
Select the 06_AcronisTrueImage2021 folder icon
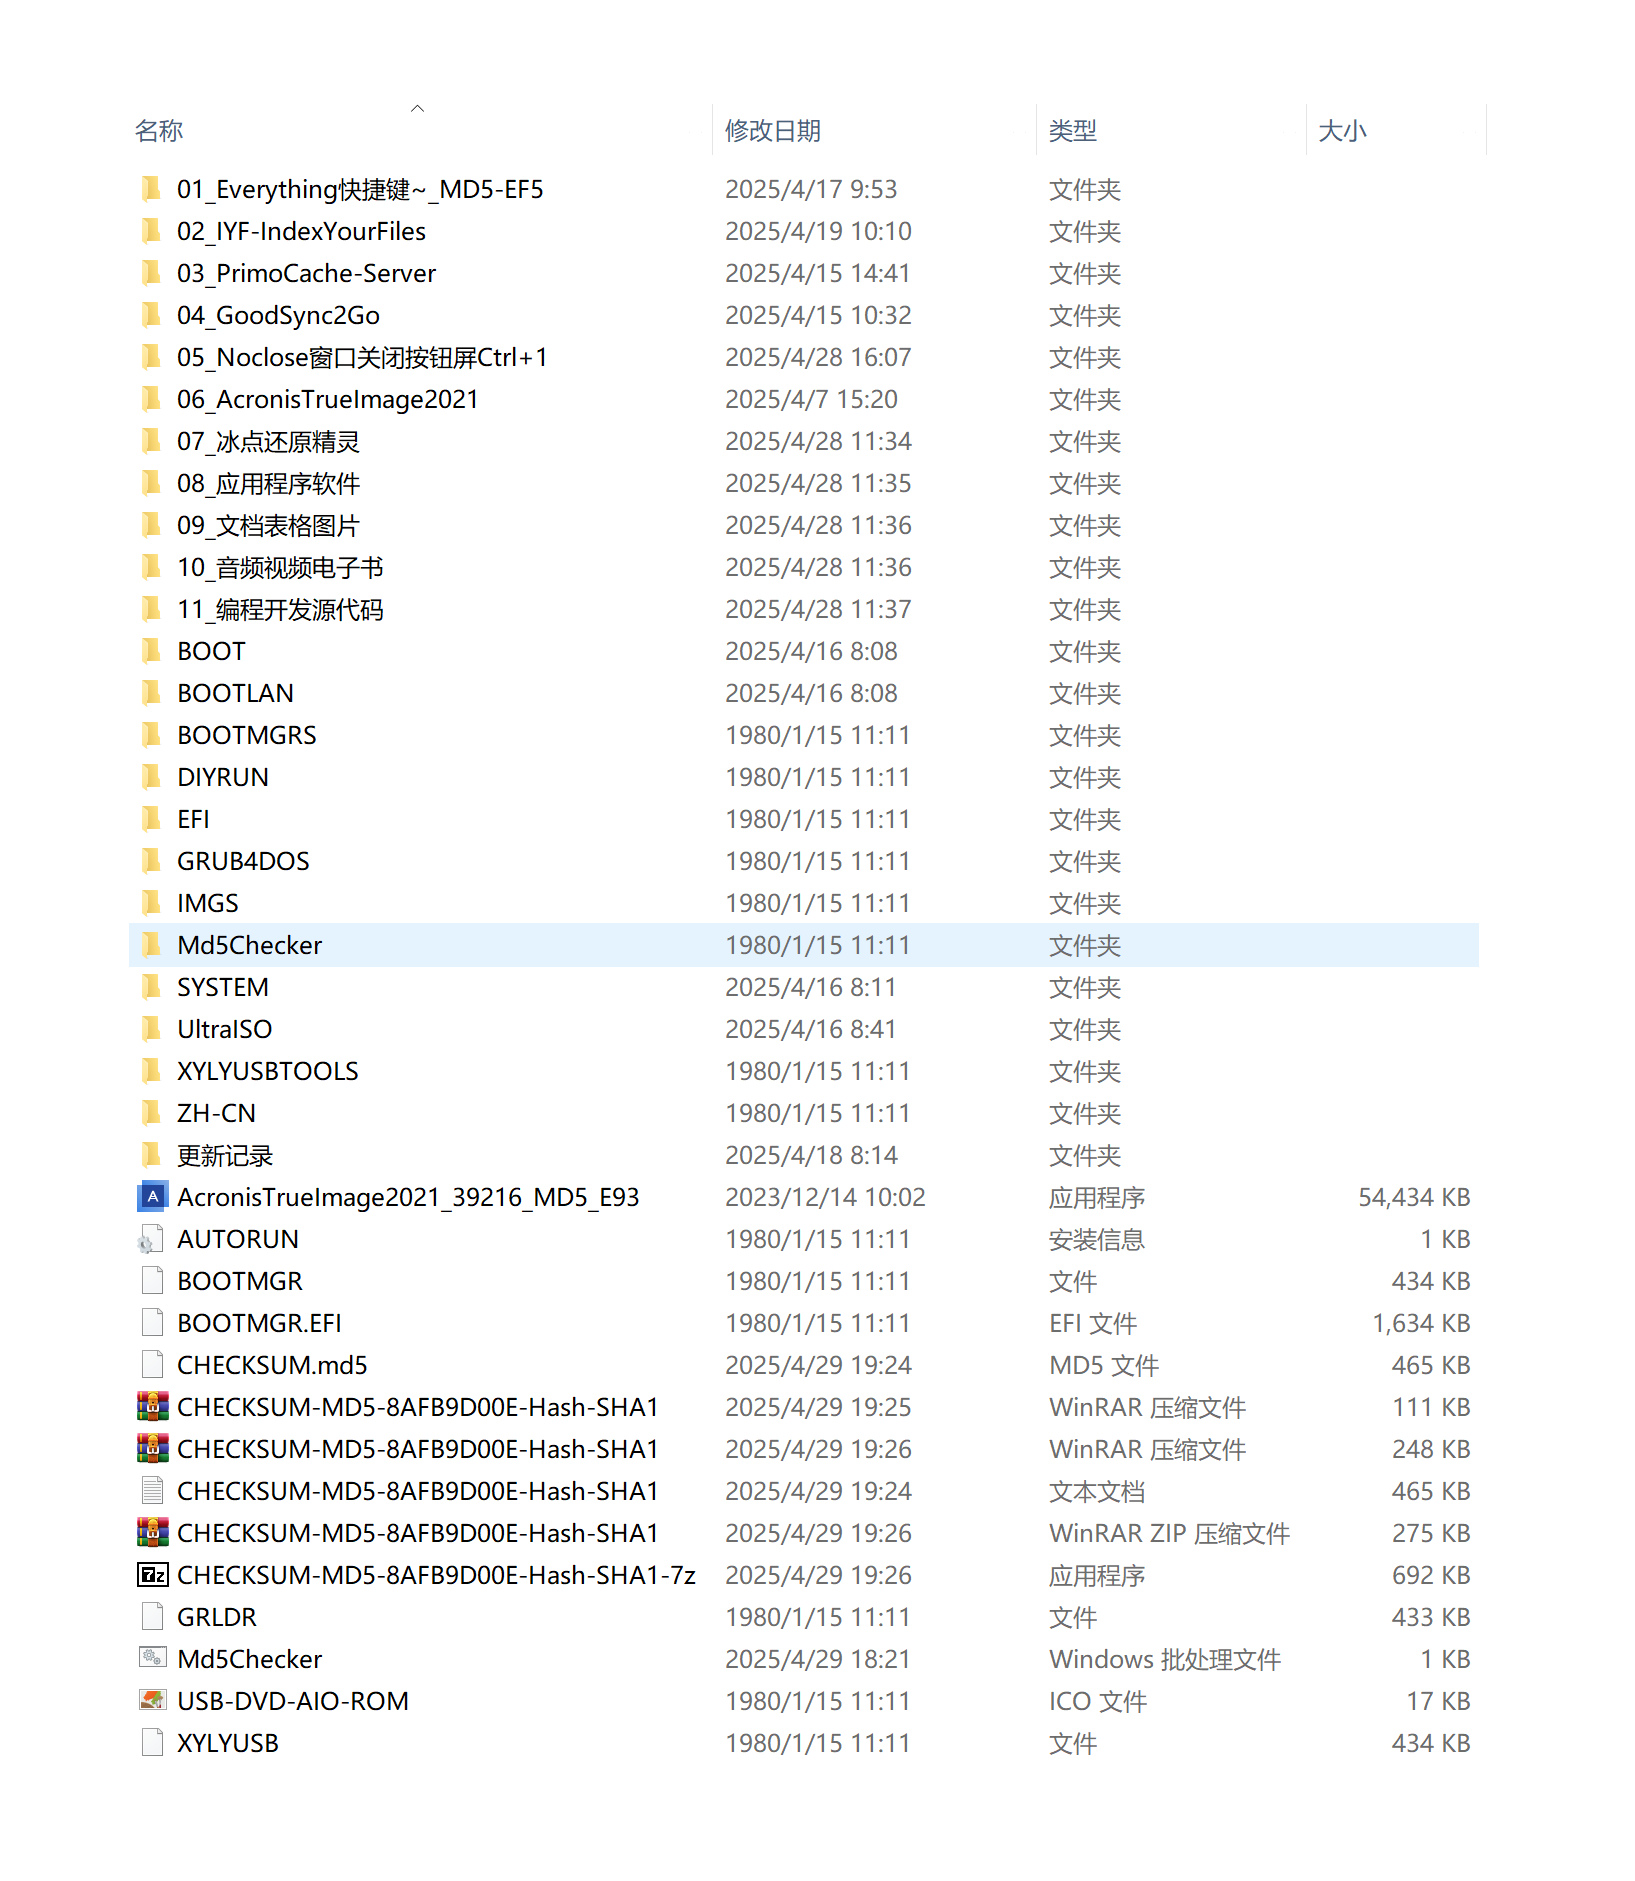tap(151, 399)
